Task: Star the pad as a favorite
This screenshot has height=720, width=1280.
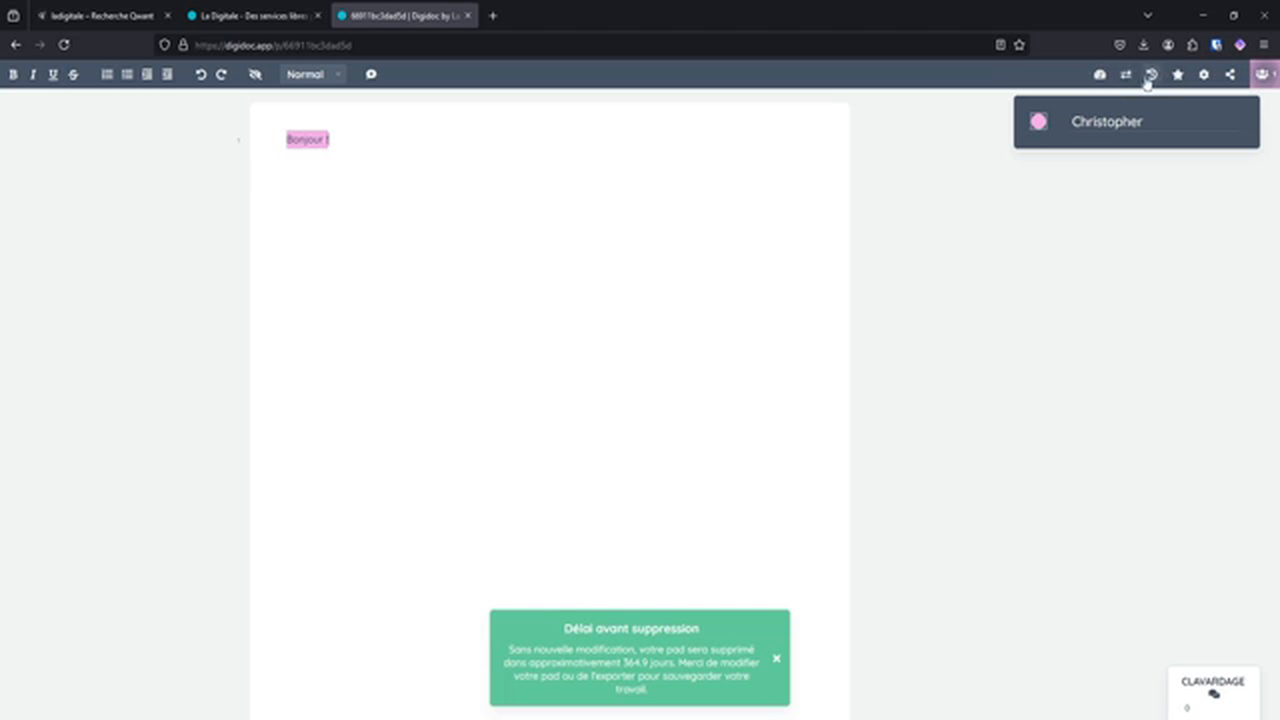Action: point(1177,74)
